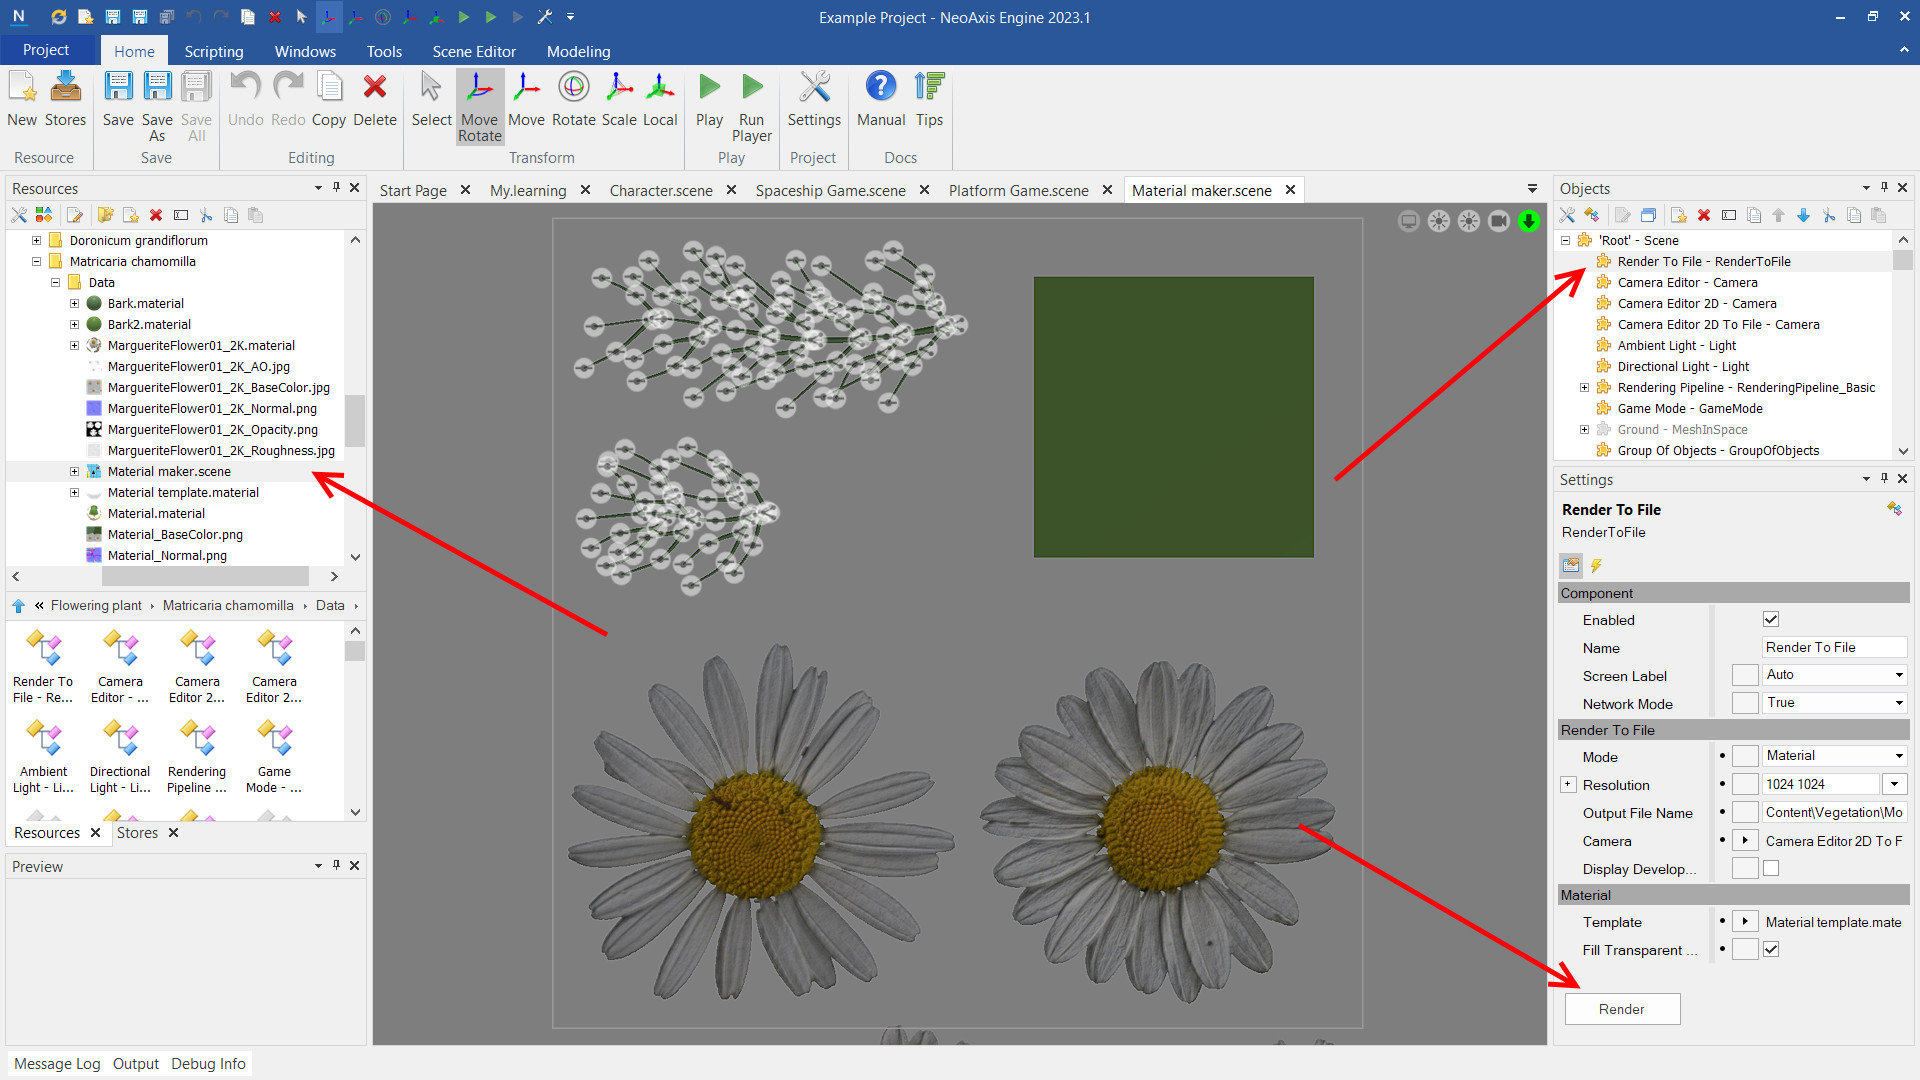Screen dimensions: 1920x1080
Task: Toggle the Enabled checkbox
Action: pyautogui.click(x=1771, y=620)
